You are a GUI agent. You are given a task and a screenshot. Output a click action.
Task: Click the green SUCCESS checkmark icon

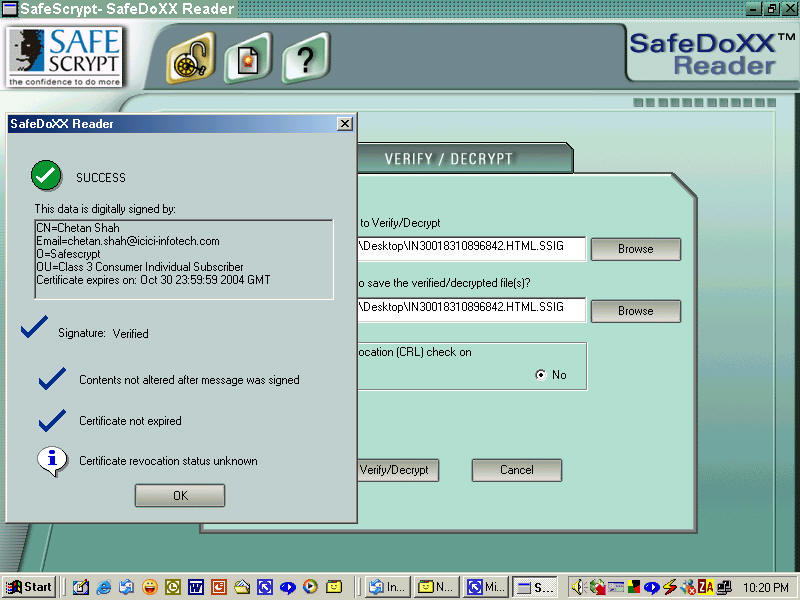[x=46, y=176]
